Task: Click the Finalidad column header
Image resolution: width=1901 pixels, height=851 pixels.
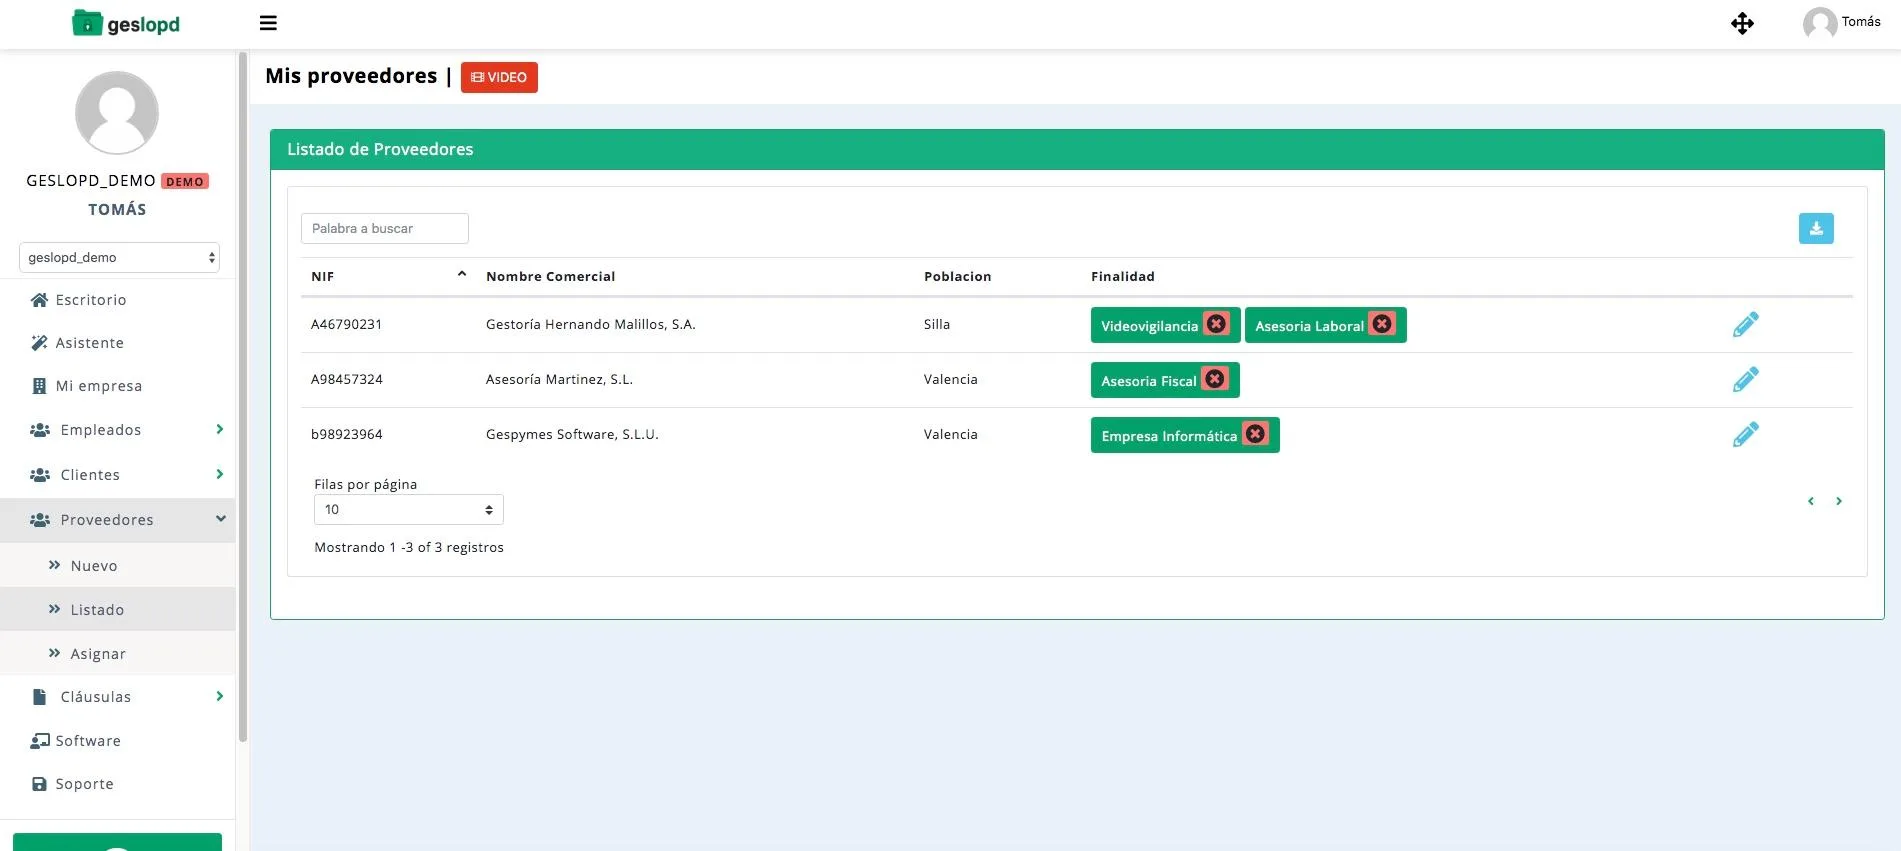Action: click(x=1122, y=276)
